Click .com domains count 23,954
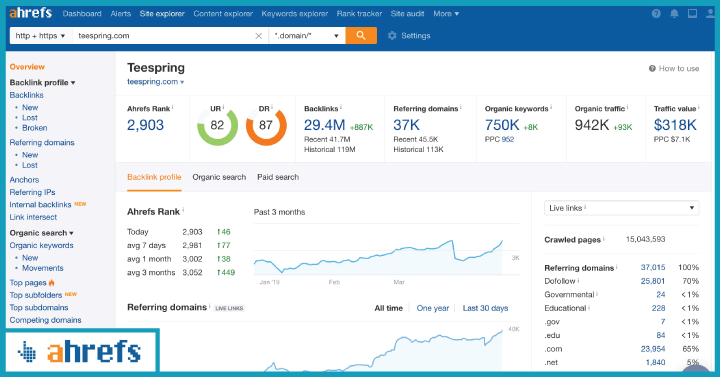Viewport: 720px width, 377px height. pyautogui.click(x=653, y=349)
